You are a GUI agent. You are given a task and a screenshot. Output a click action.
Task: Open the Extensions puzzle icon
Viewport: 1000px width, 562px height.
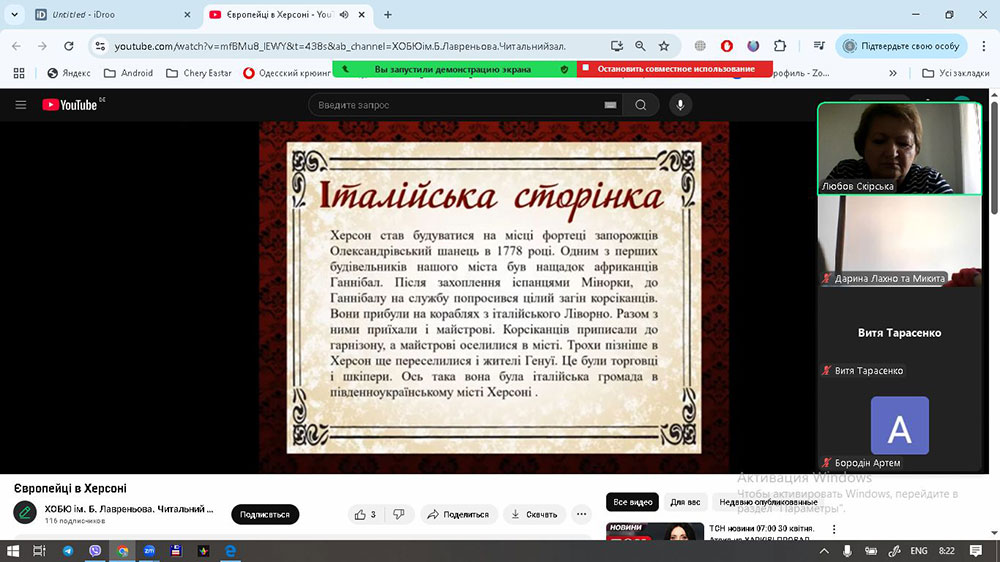779,46
